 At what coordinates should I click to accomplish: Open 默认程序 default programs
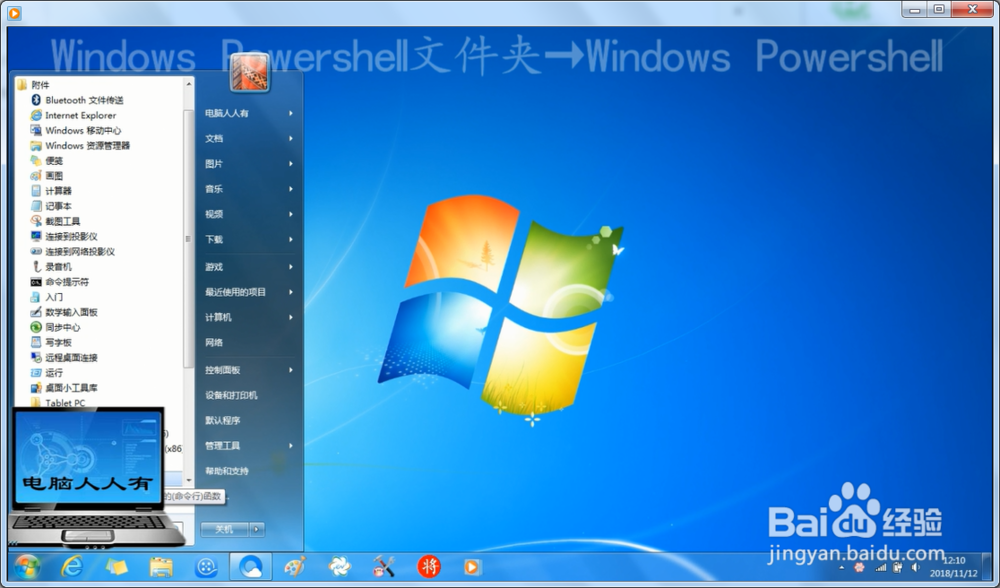(223, 420)
